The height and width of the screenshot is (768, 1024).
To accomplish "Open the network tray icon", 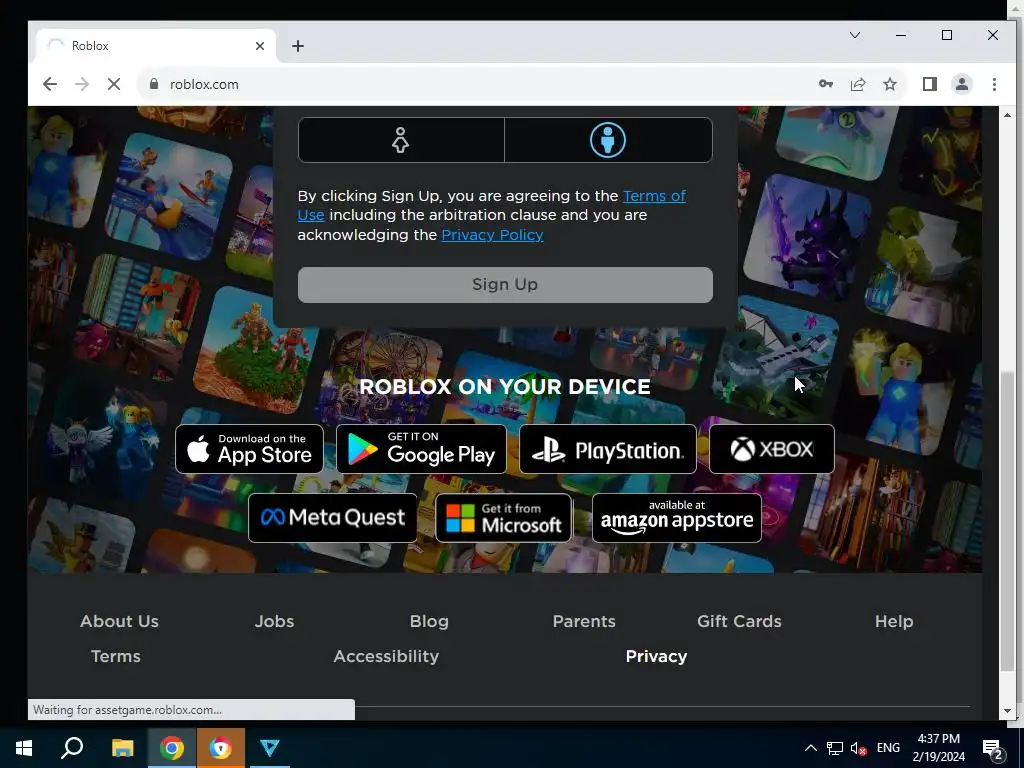I will click(x=835, y=748).
